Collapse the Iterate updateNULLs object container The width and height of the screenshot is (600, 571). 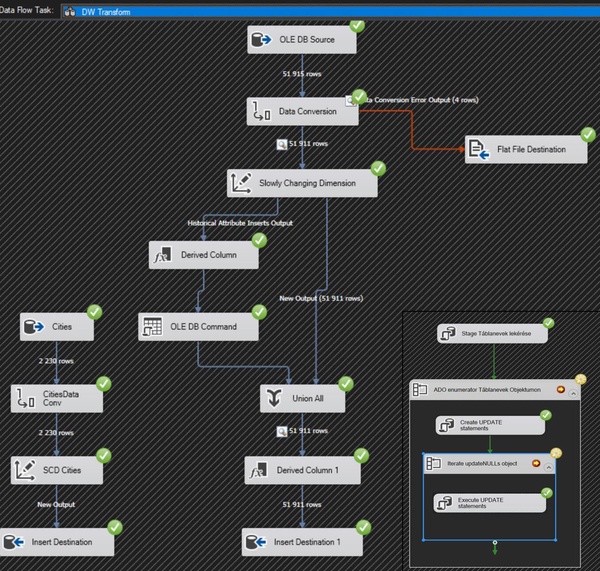pyautogui.click(x=548, y=467)
